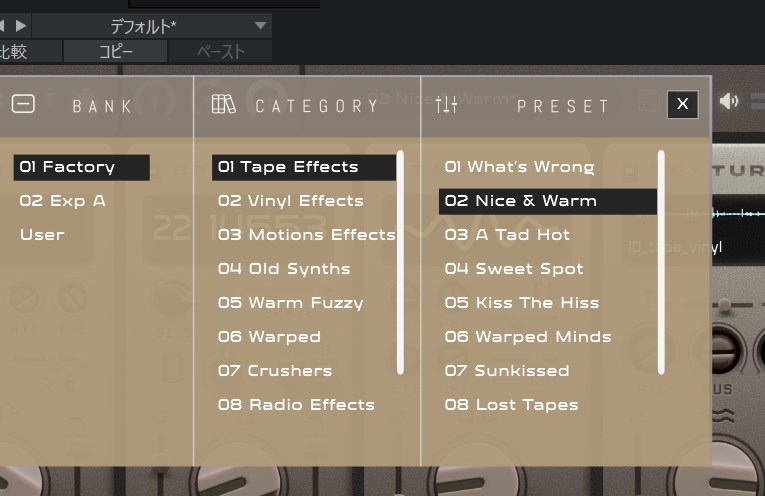Click the Preset list scrollbar
The height and width of the screenshot is (496, 765).
point(661,262)
